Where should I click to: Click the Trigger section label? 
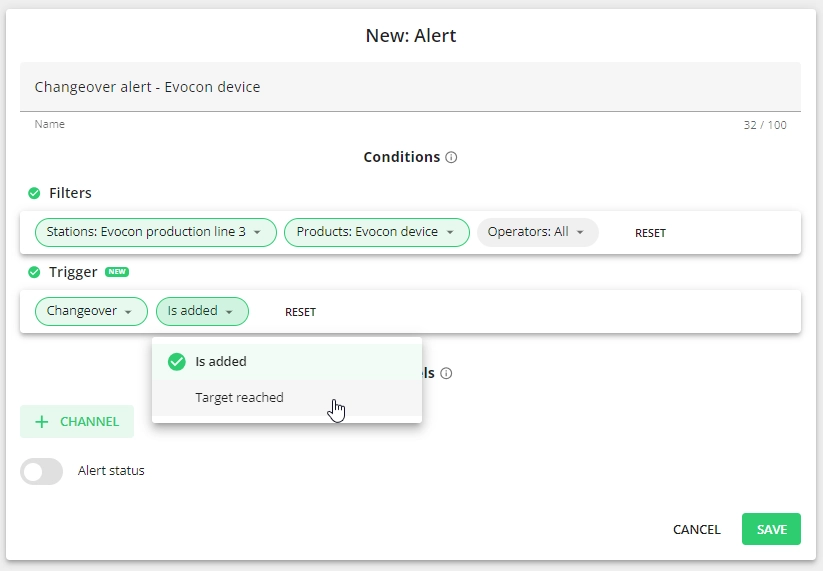pyautogui.click(x=73, y=272)
